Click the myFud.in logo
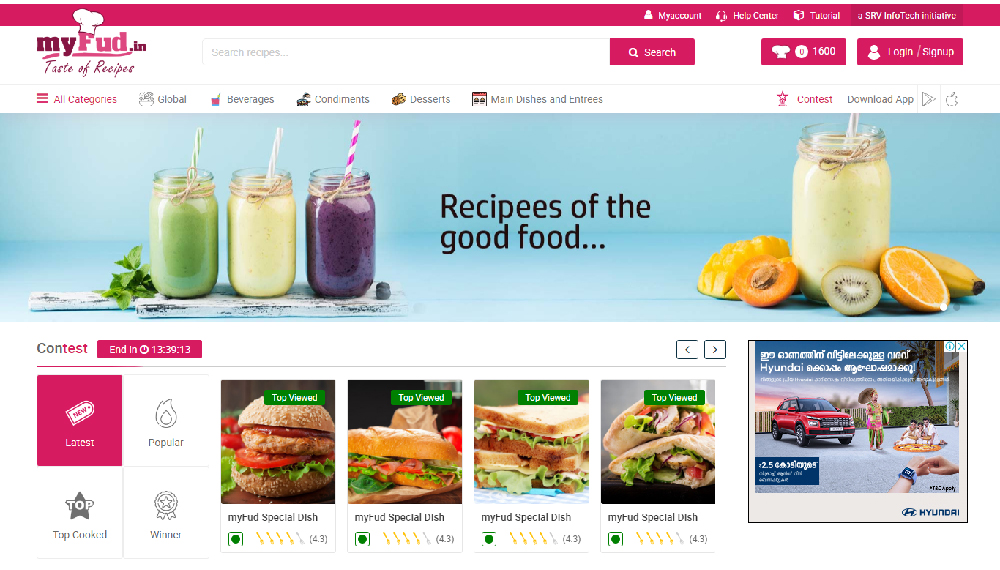 pyautogui.click(x=91, y=43)
